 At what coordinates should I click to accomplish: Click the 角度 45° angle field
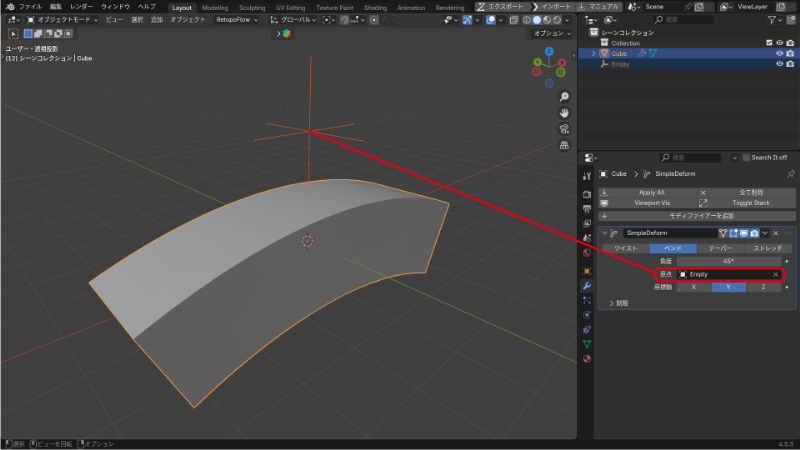tap(729, 261)
